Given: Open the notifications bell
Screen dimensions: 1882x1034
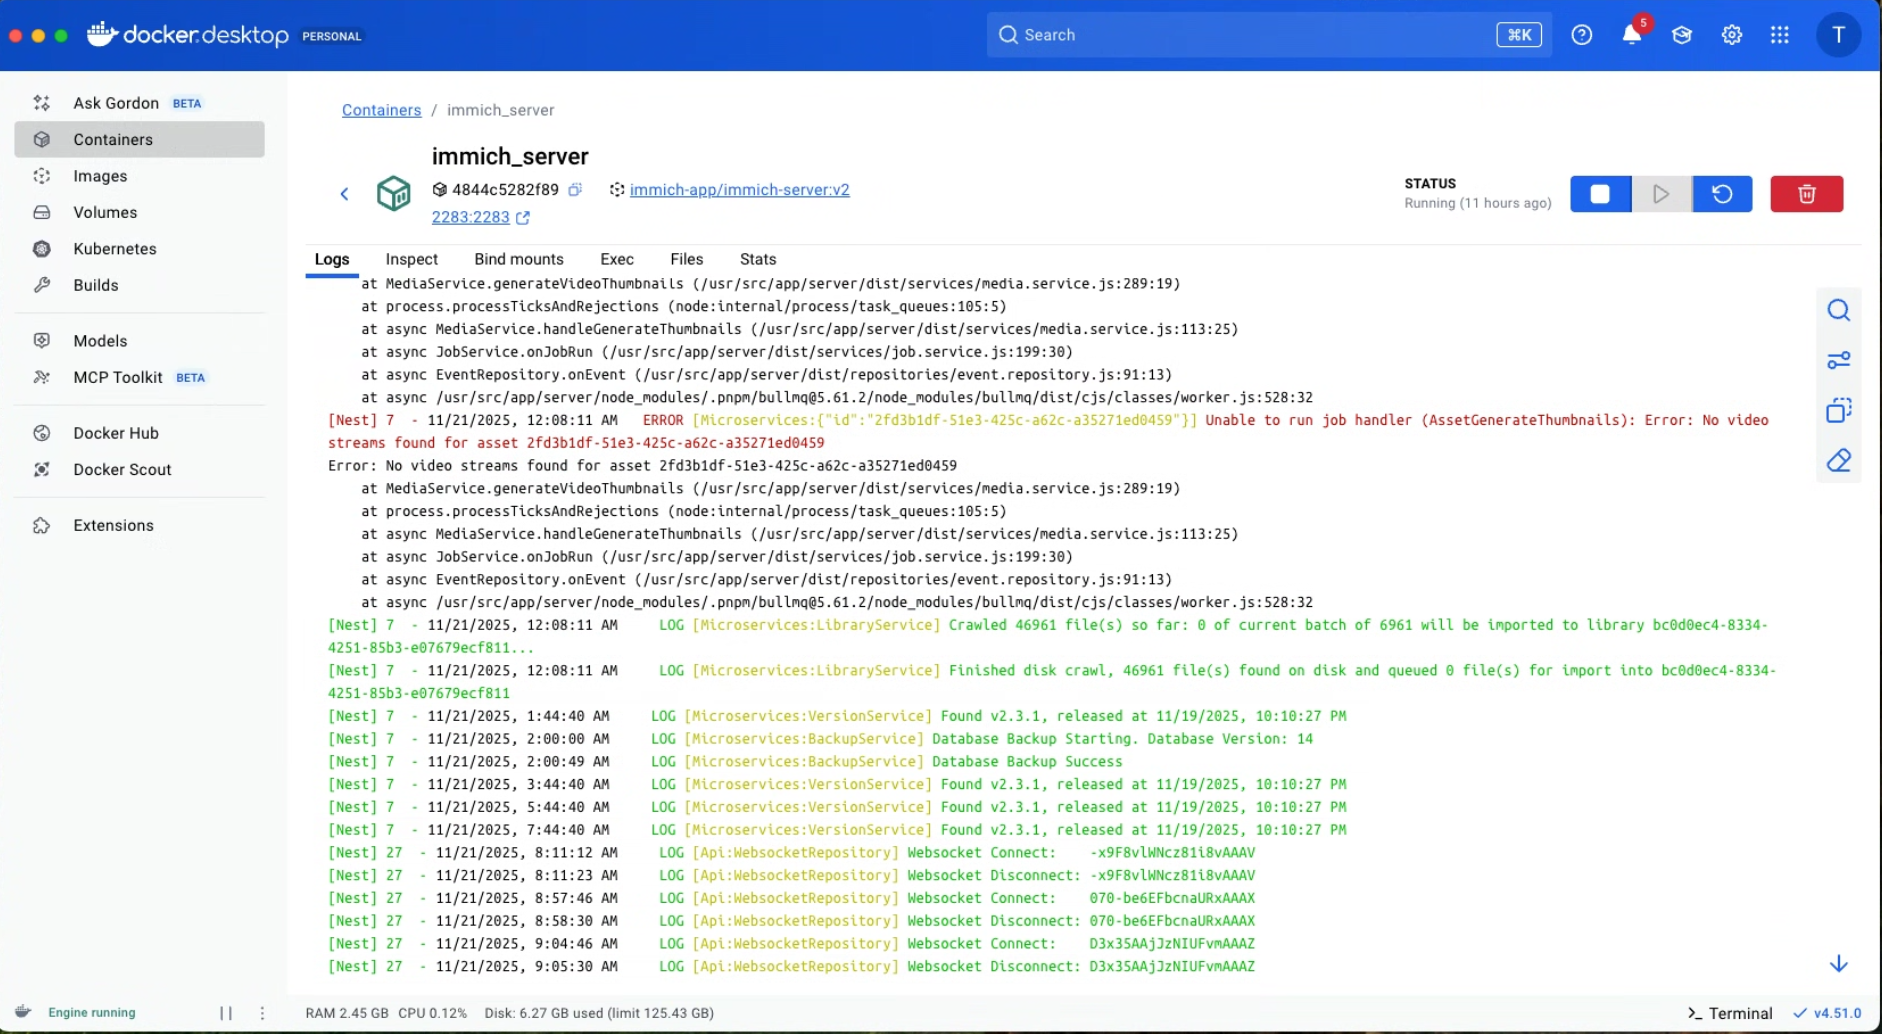Looking at the screenshot, I should (x=1630, y=34).
